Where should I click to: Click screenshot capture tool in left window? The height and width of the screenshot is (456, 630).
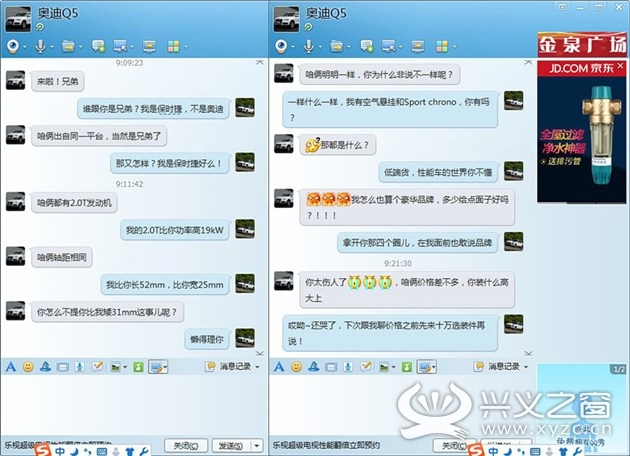click(x=156, y=366)
